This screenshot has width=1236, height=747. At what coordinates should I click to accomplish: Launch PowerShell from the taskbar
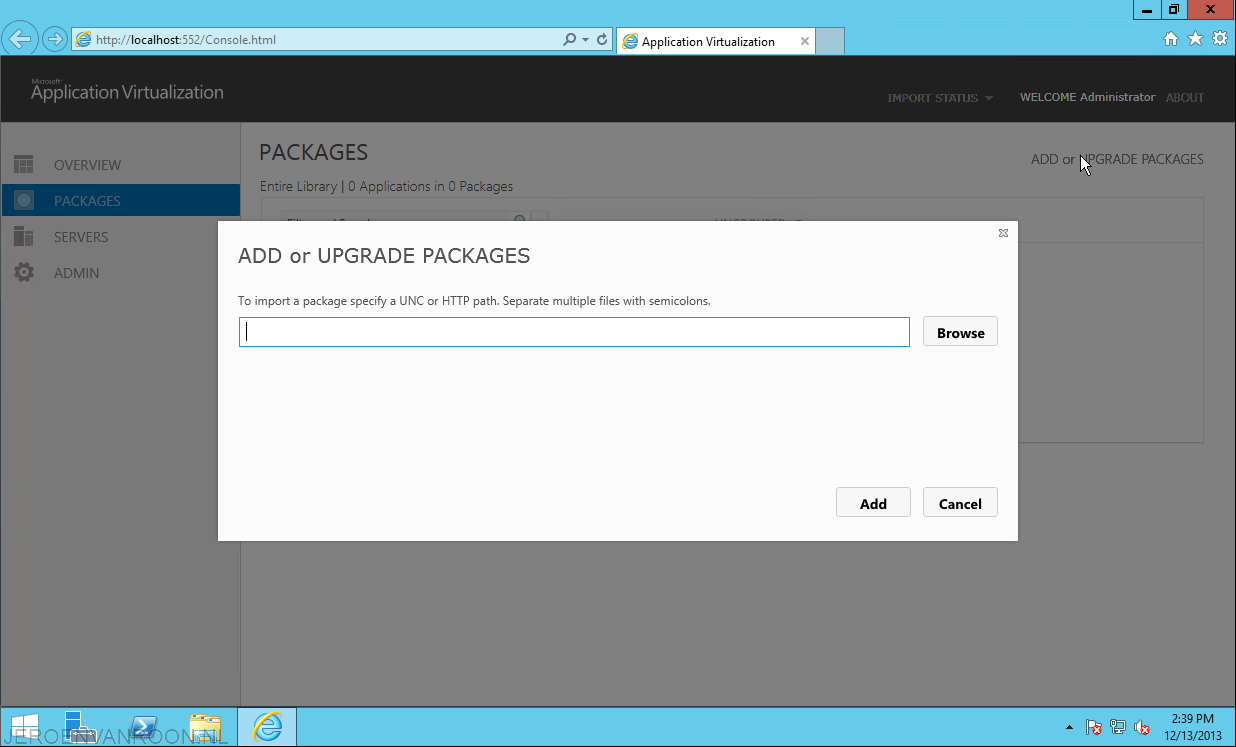click(143, 727)
